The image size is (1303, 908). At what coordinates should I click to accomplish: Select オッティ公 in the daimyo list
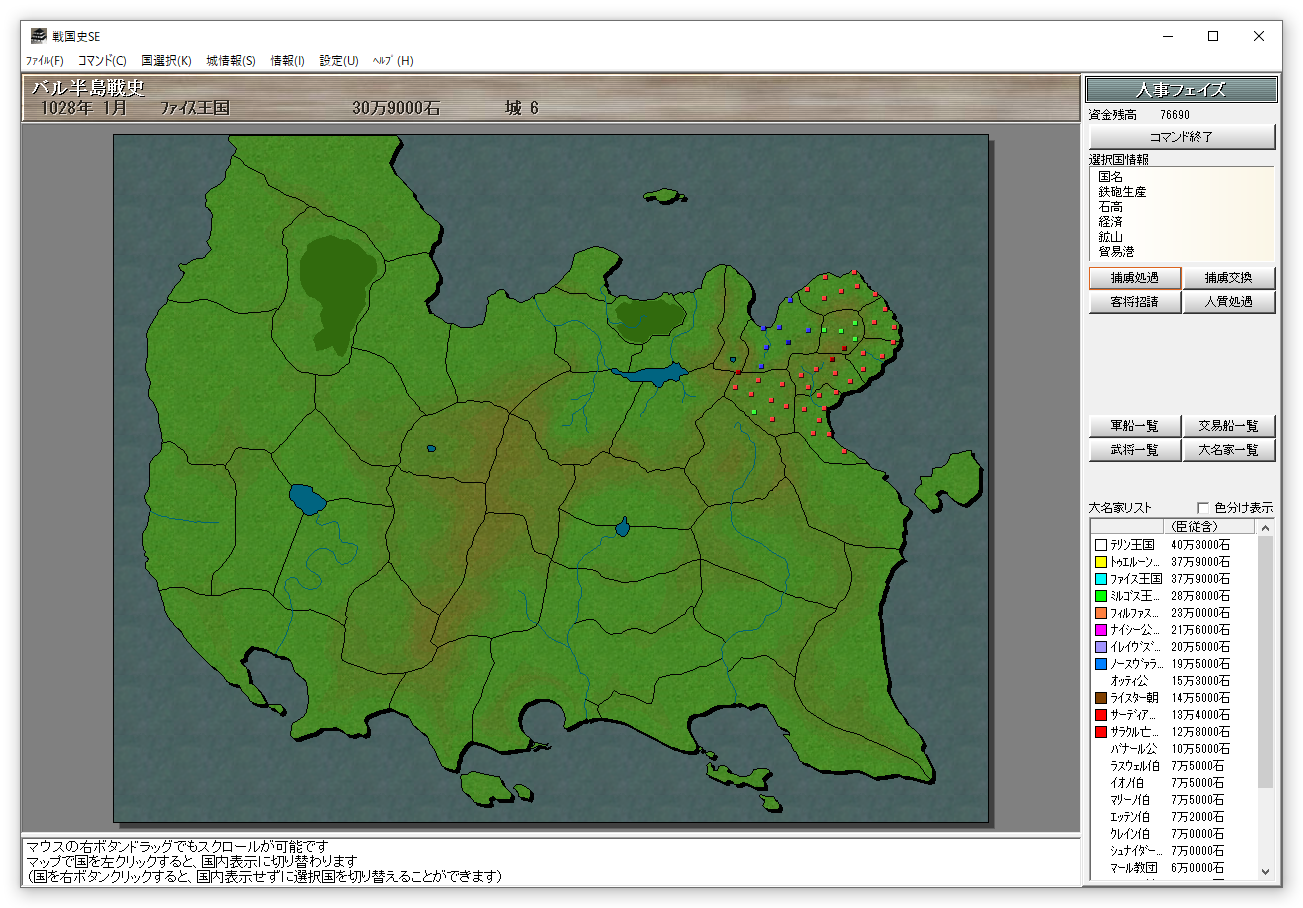1129,681
